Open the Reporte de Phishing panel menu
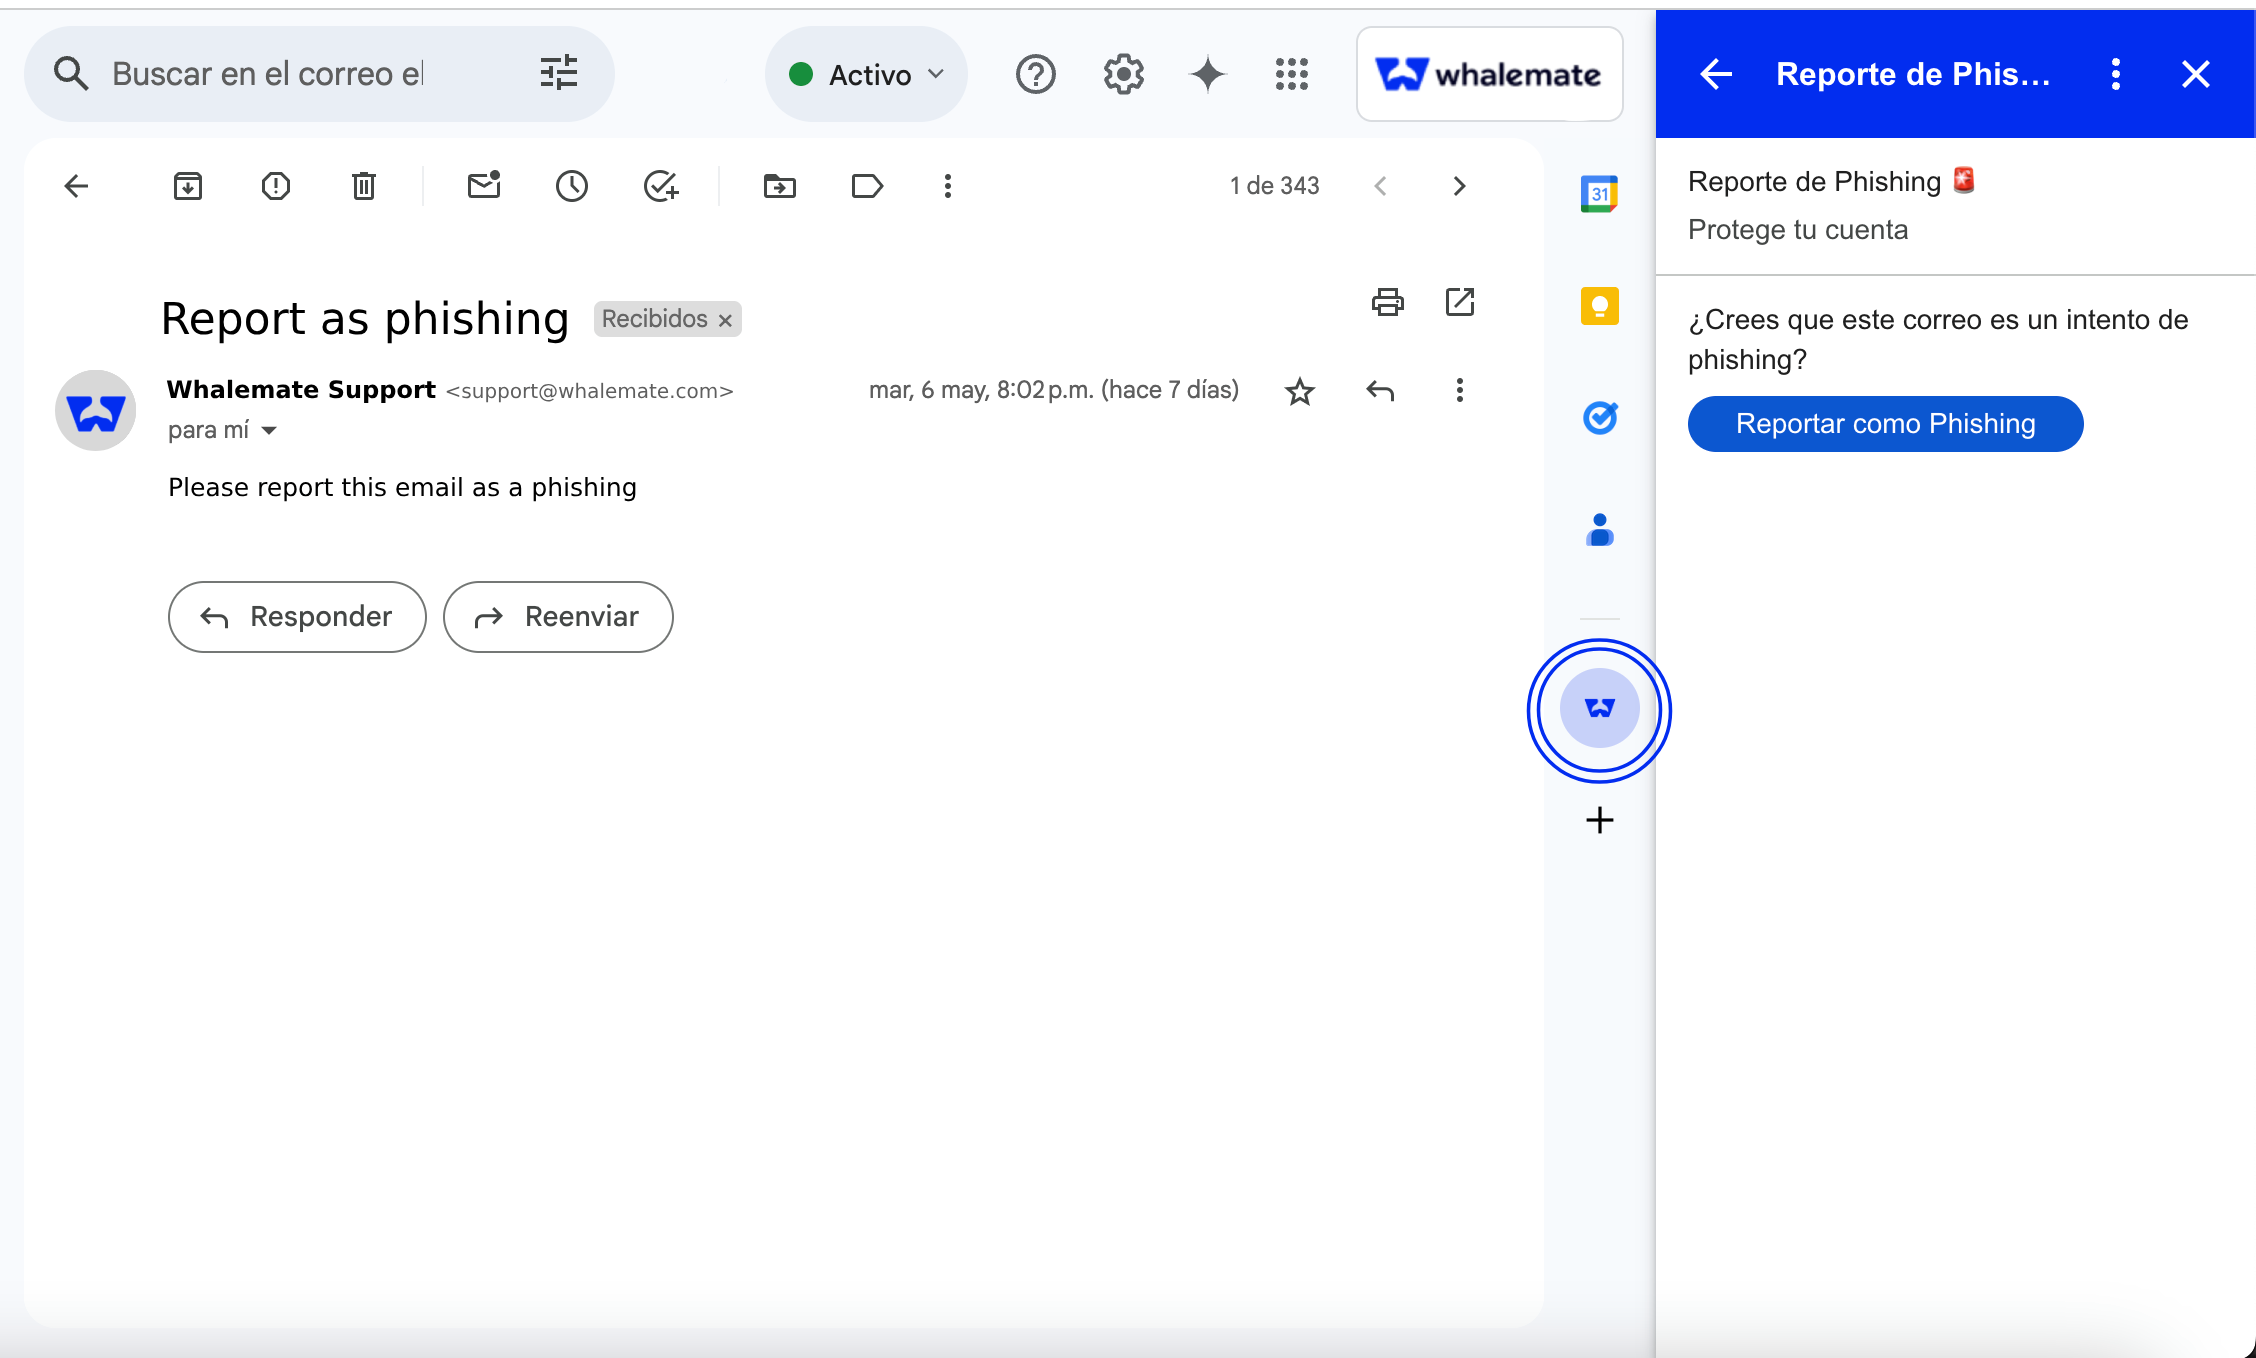The image size is (2256, 1358). click(x=2115, y=74)
